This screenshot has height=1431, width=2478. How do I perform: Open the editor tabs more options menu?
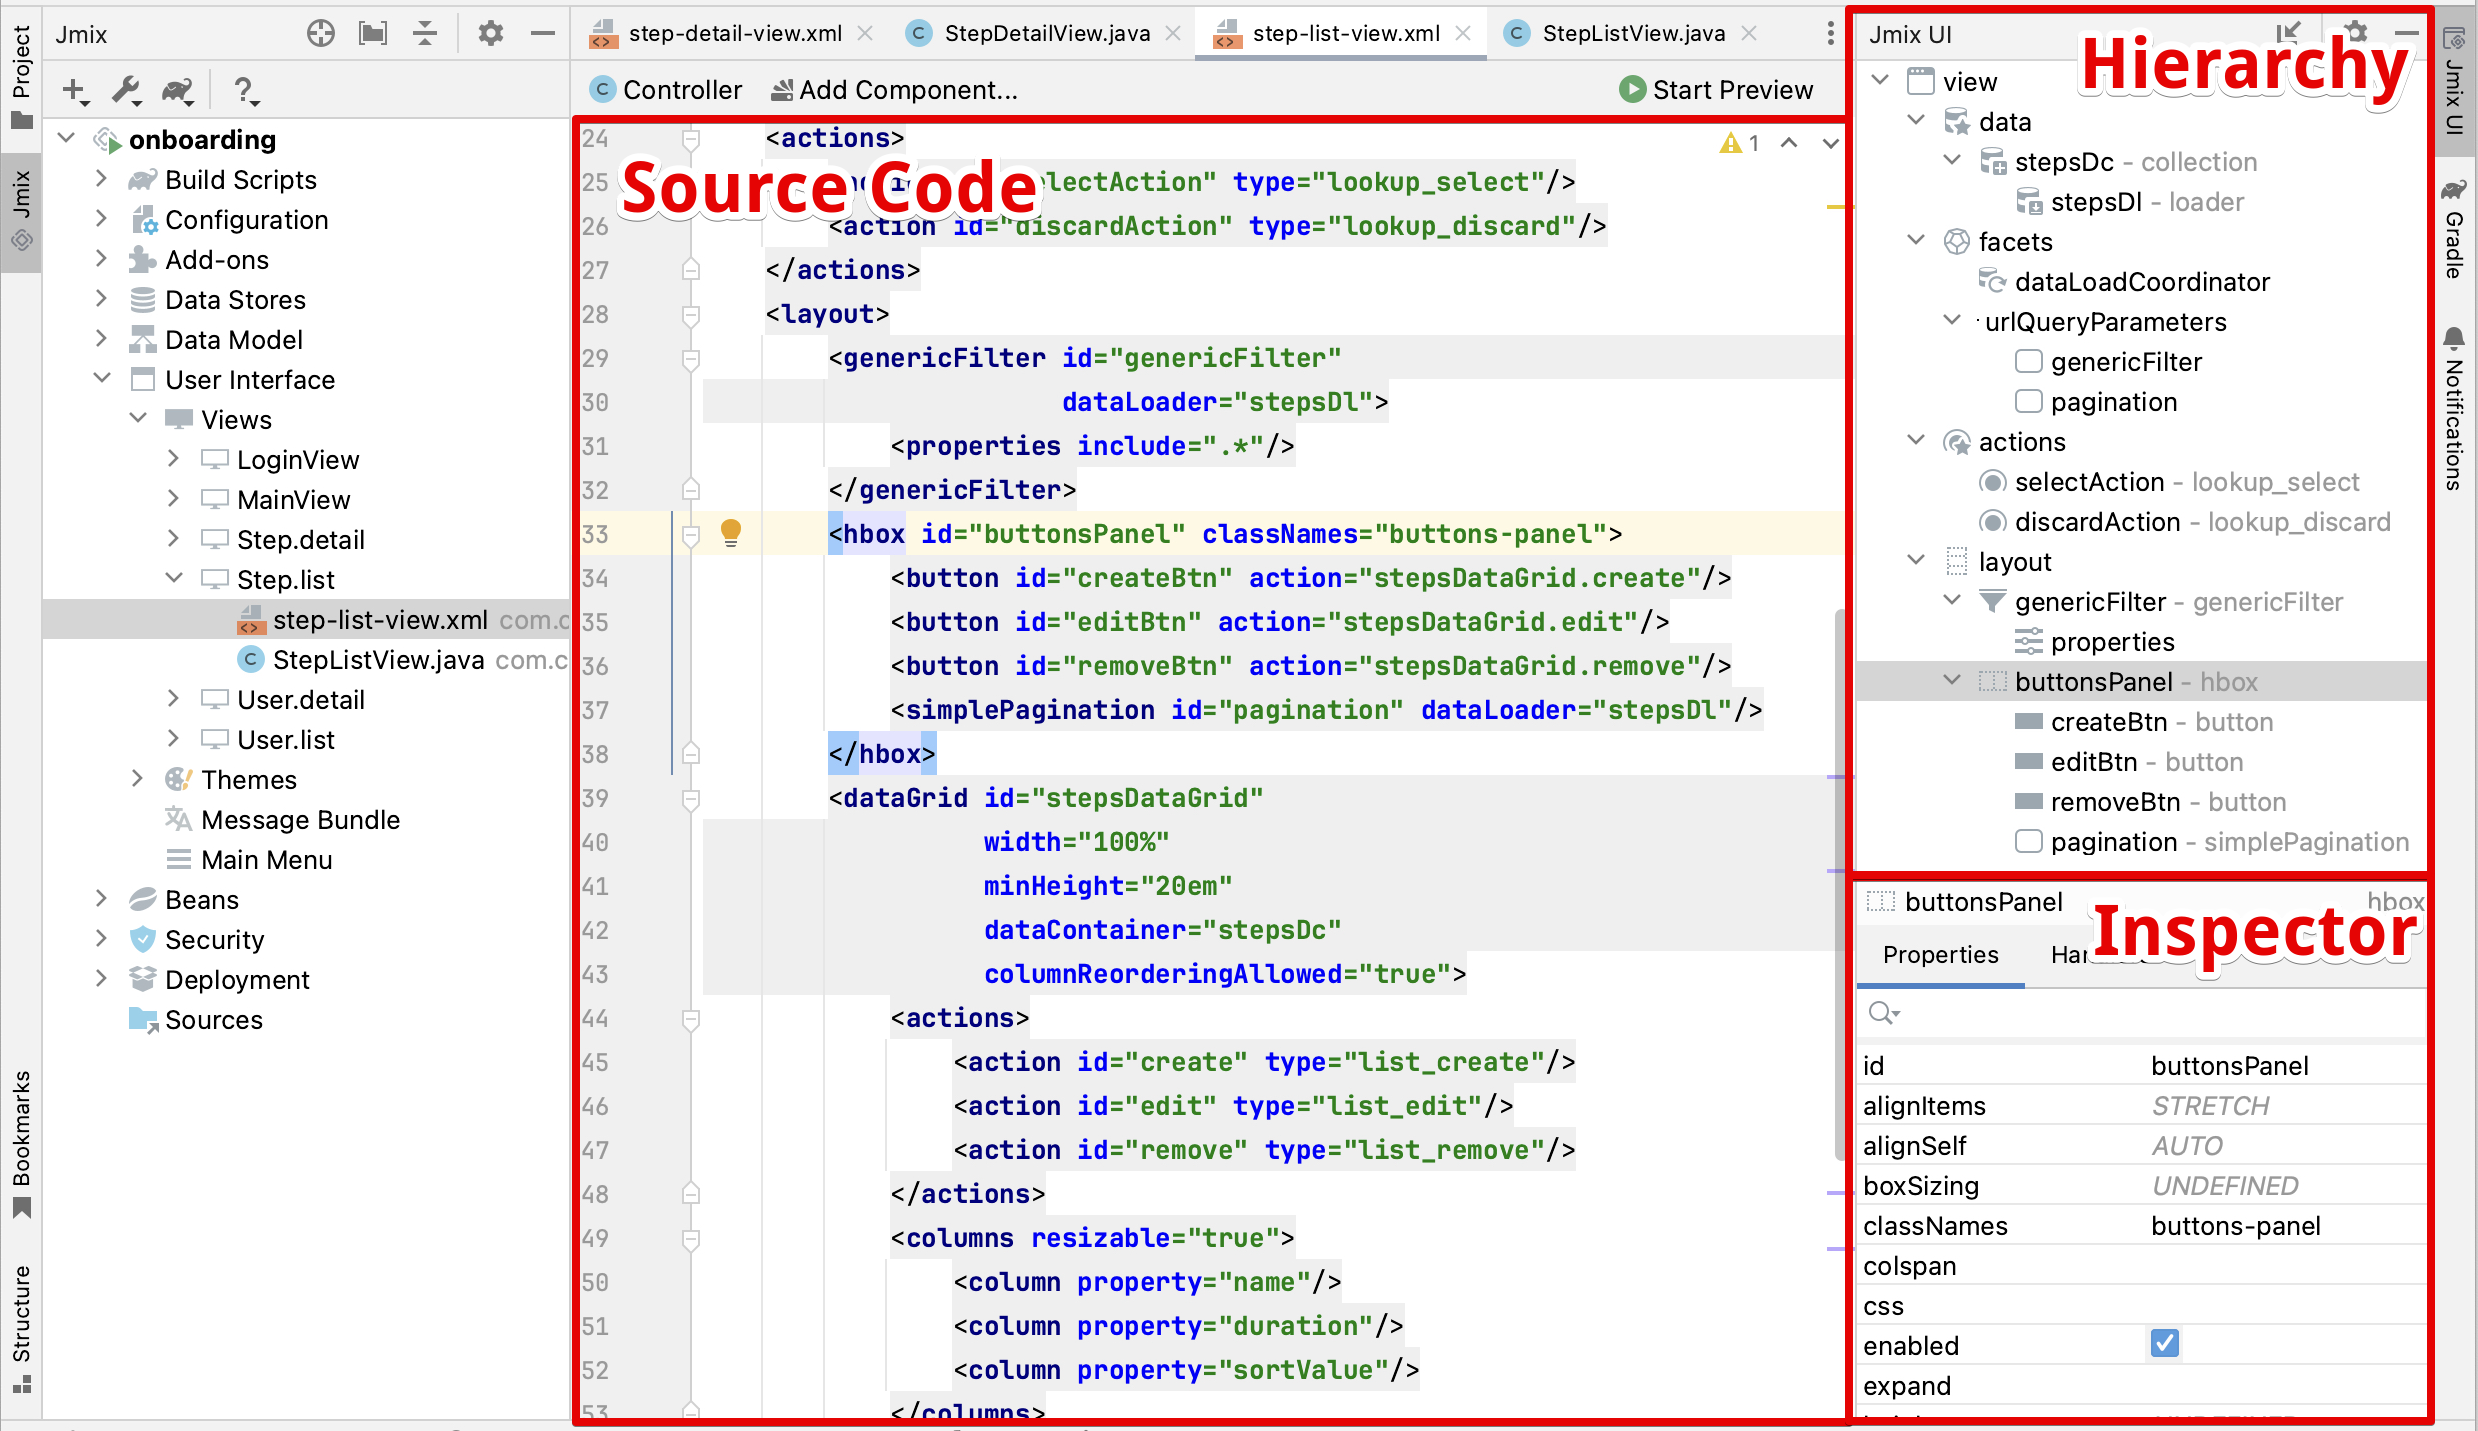[1830, 34]
